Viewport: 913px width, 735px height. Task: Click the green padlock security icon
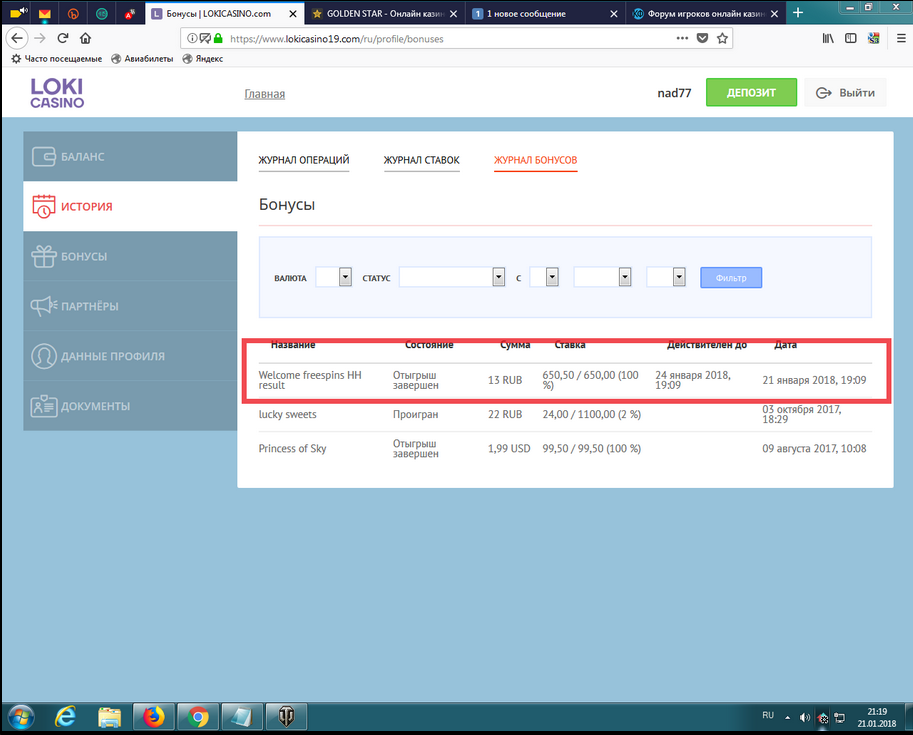point(218,38)
